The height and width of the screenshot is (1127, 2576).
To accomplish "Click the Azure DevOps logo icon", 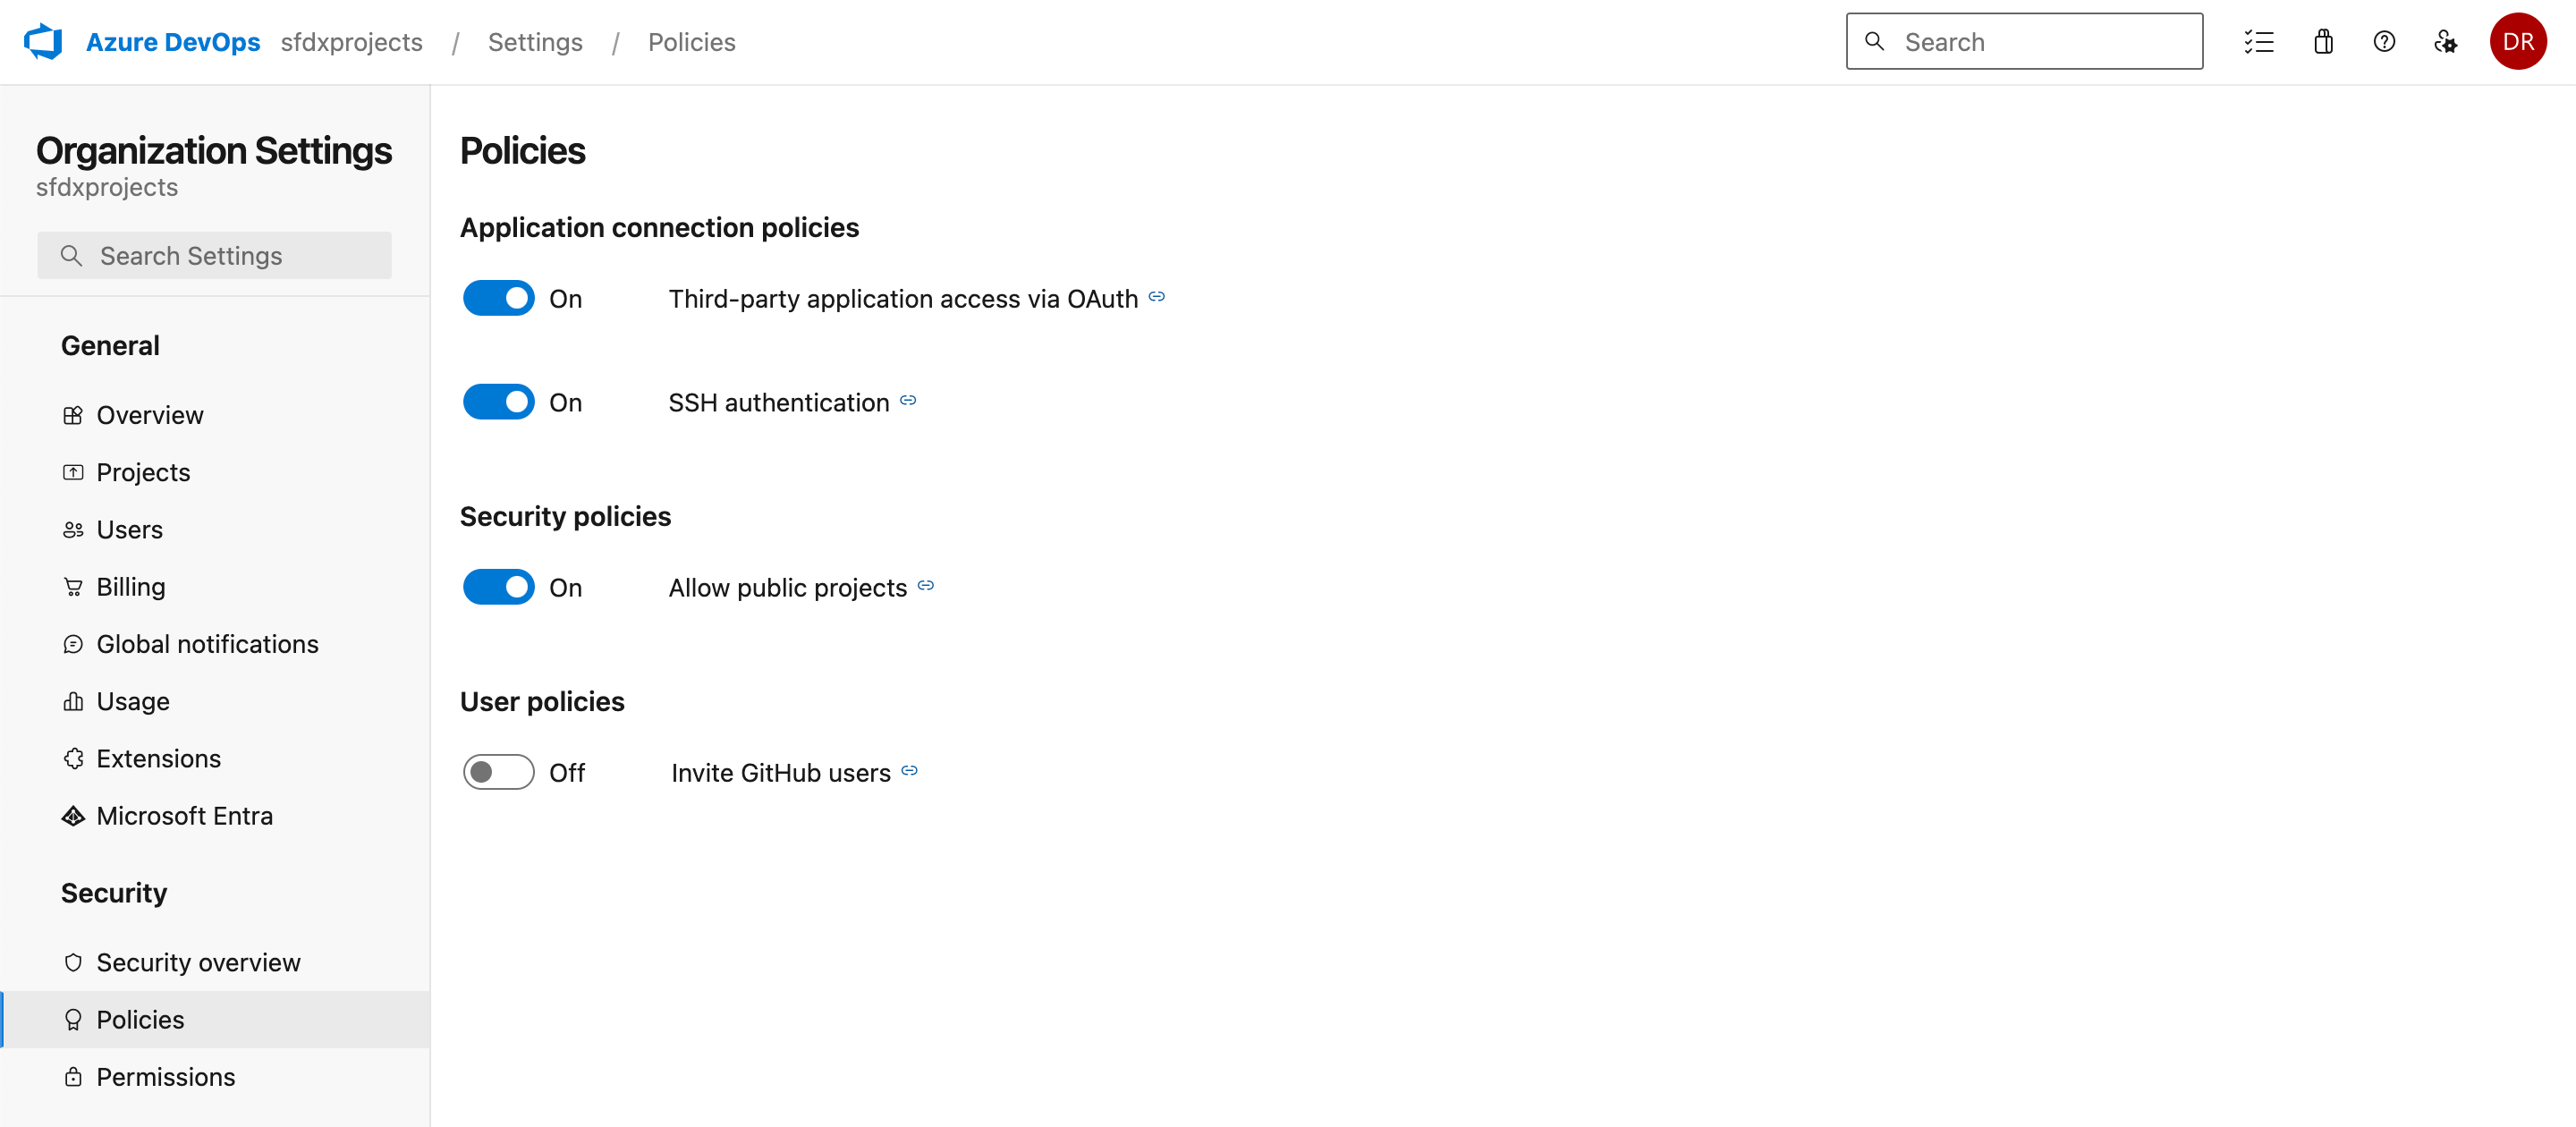I will [43, 42].
